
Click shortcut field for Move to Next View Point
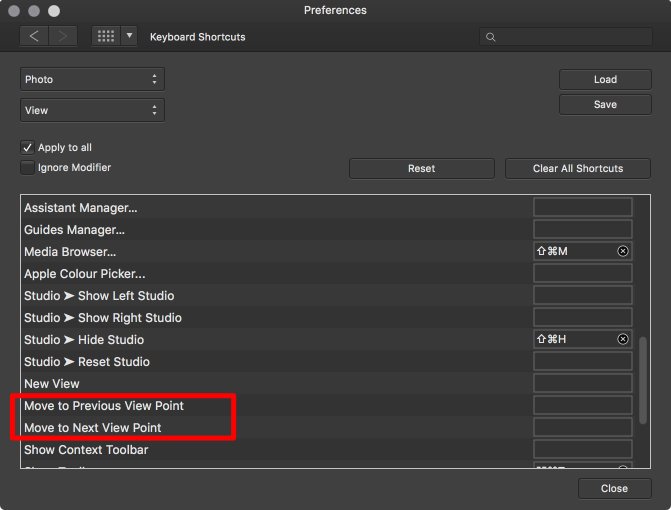(582, 427)
